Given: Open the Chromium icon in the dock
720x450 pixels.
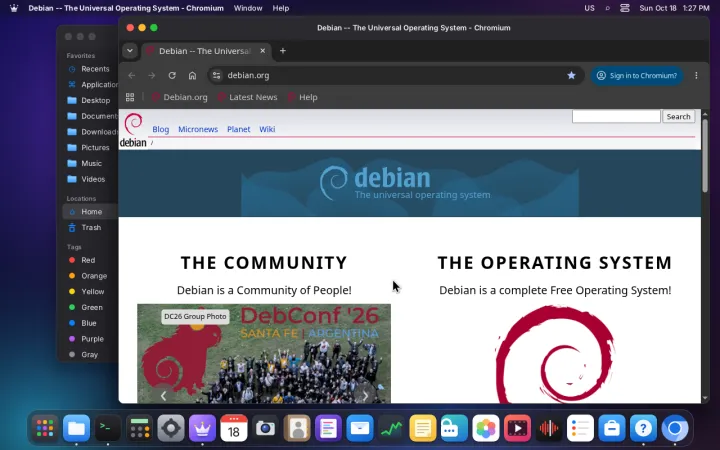Looking at the screenshot, I should pos(675,428).
